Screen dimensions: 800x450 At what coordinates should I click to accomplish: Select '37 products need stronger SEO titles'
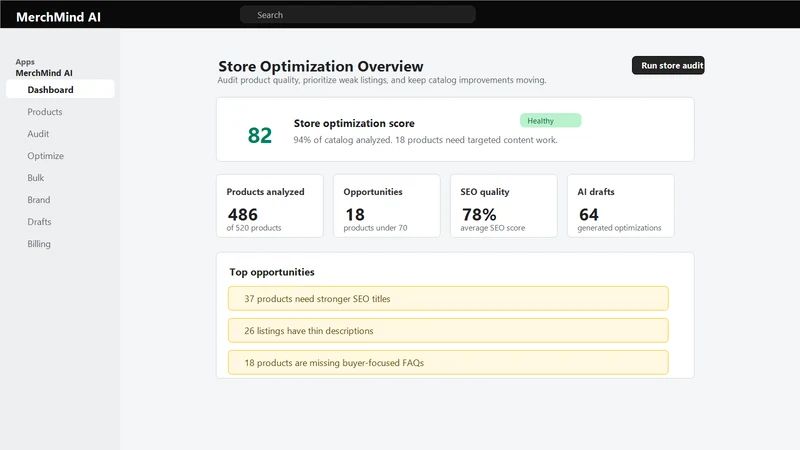[x=448, y=298]
